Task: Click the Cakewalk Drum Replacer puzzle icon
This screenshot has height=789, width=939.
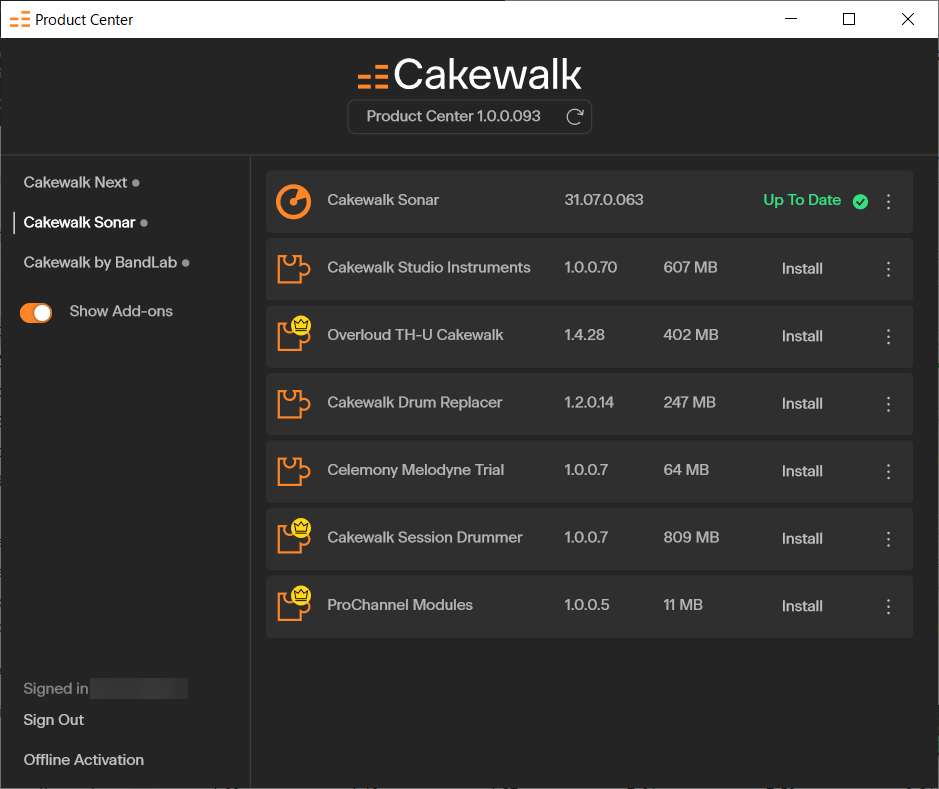Action: (293, 404)
